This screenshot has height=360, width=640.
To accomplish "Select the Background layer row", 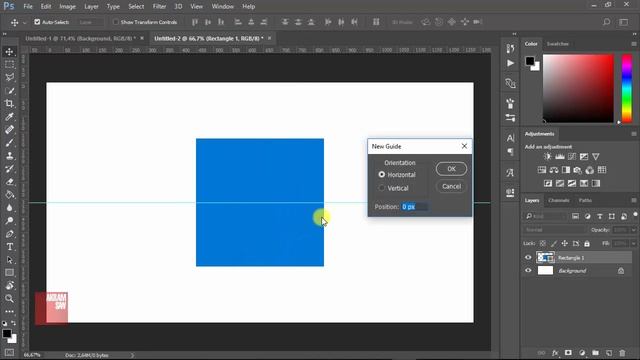I will (x=577, y=271).
